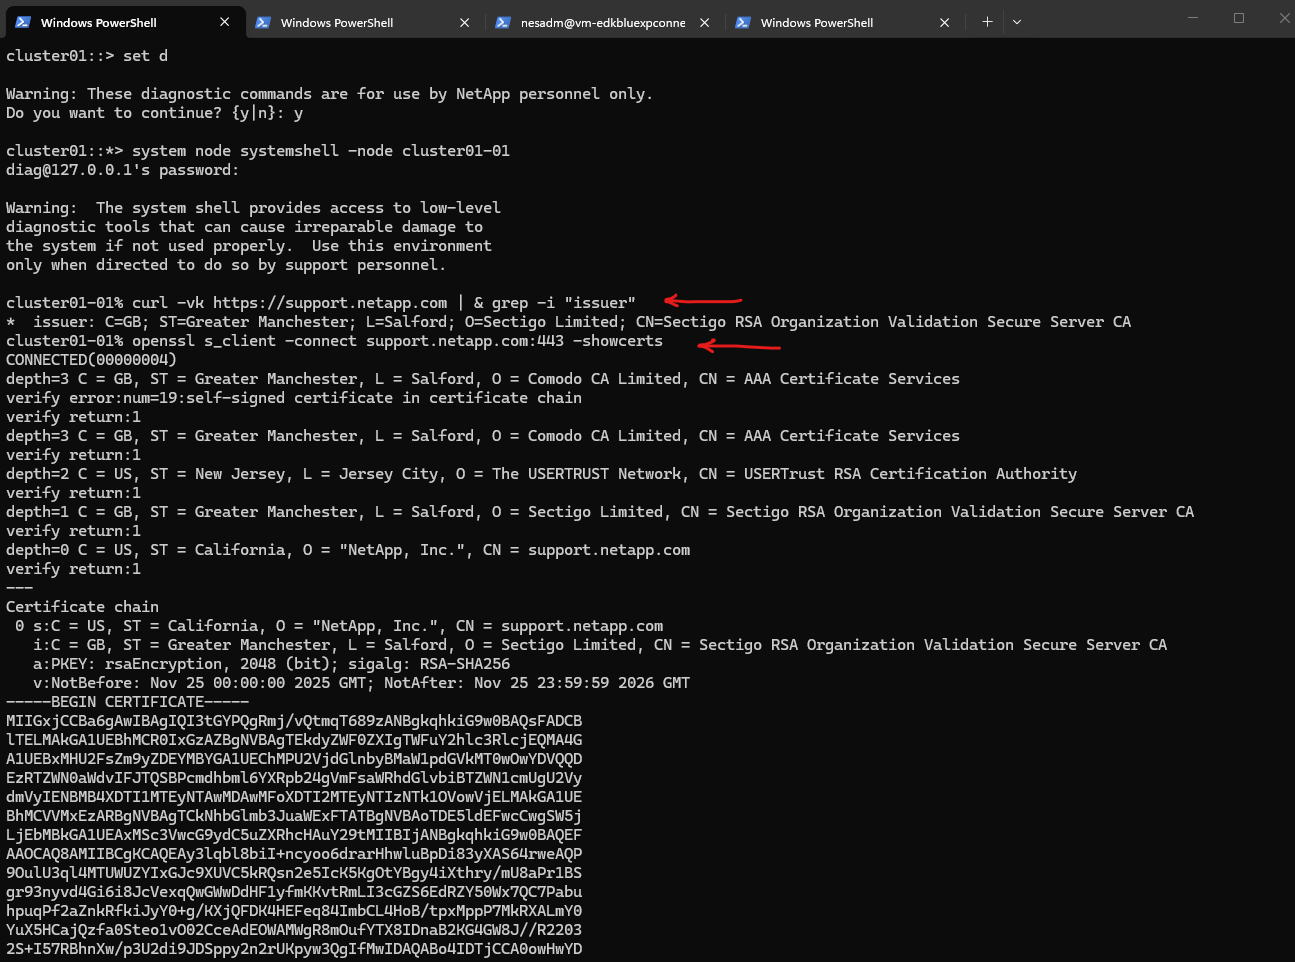Image resolution: width=1295 pixels, height=962 pixels.
Task: Click the PowerShell icon on the second tab
Action: (263, 22)
